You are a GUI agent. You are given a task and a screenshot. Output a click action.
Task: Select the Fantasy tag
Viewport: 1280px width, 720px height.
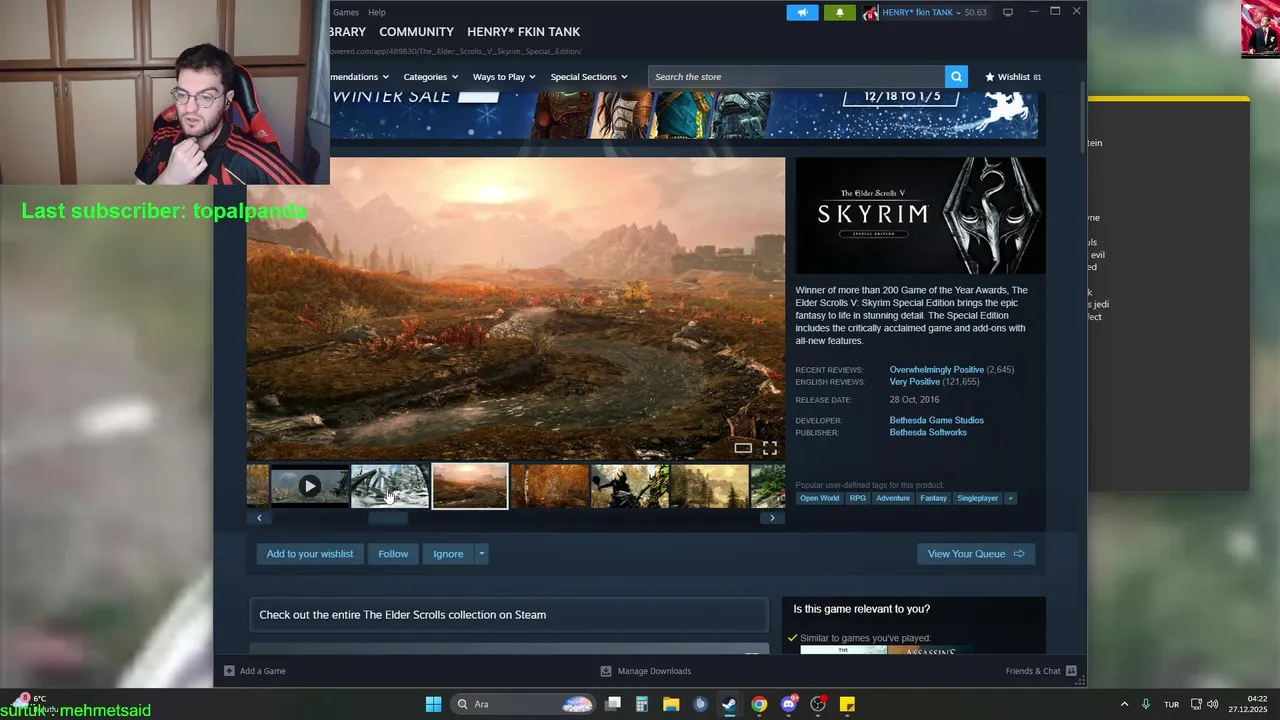[x=933, y=498]
